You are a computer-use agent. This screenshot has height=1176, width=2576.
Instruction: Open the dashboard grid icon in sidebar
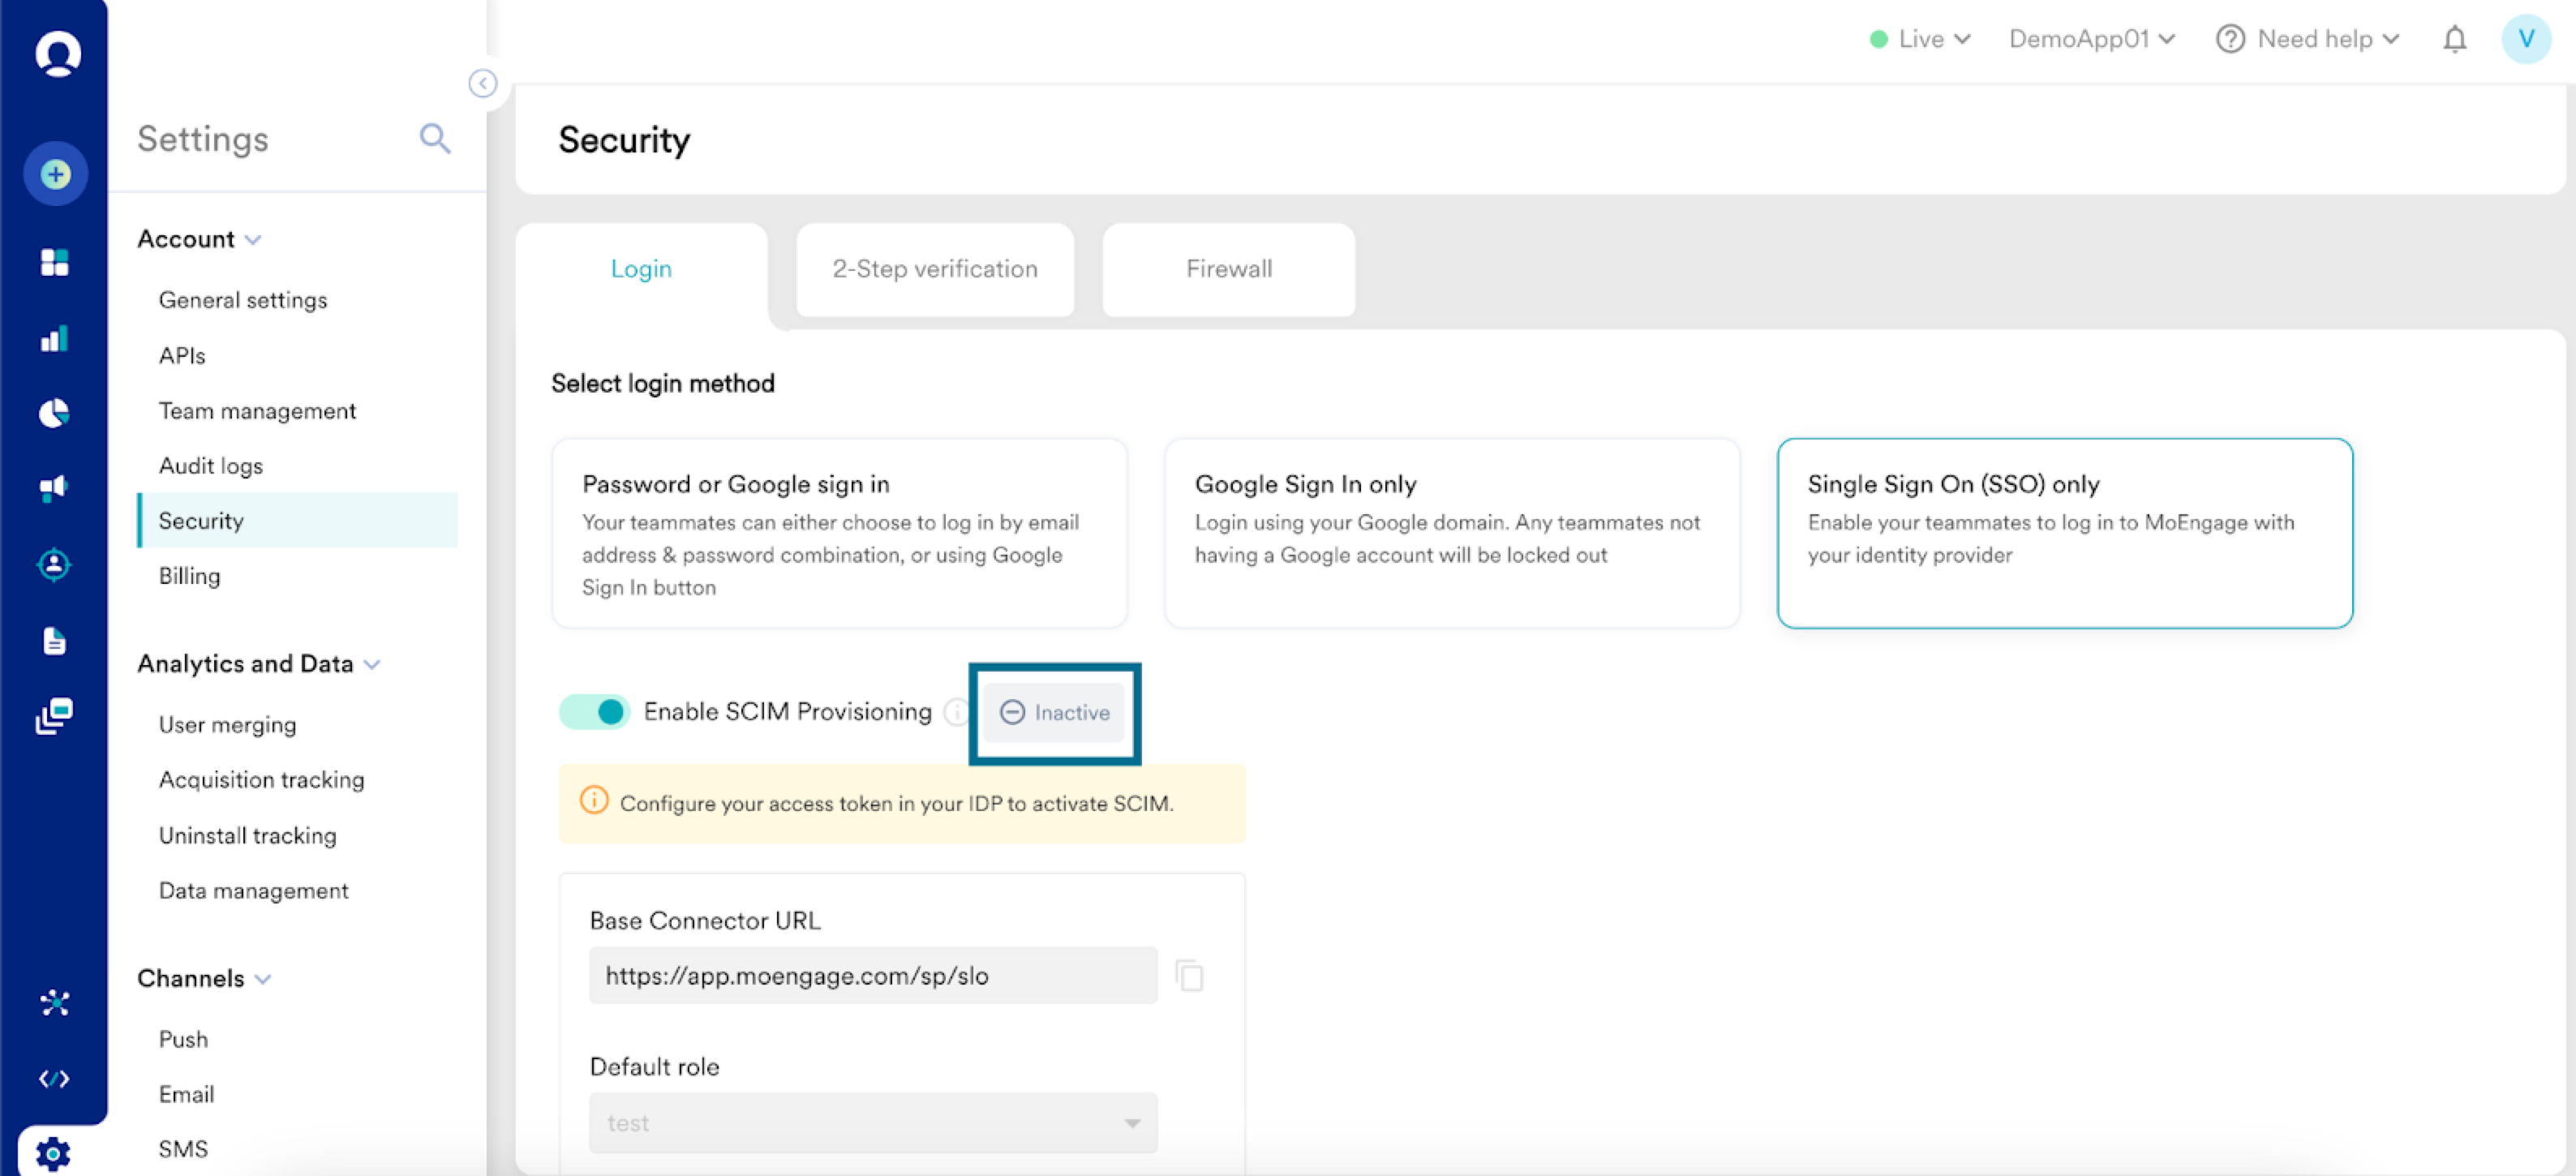click(55, 262)
